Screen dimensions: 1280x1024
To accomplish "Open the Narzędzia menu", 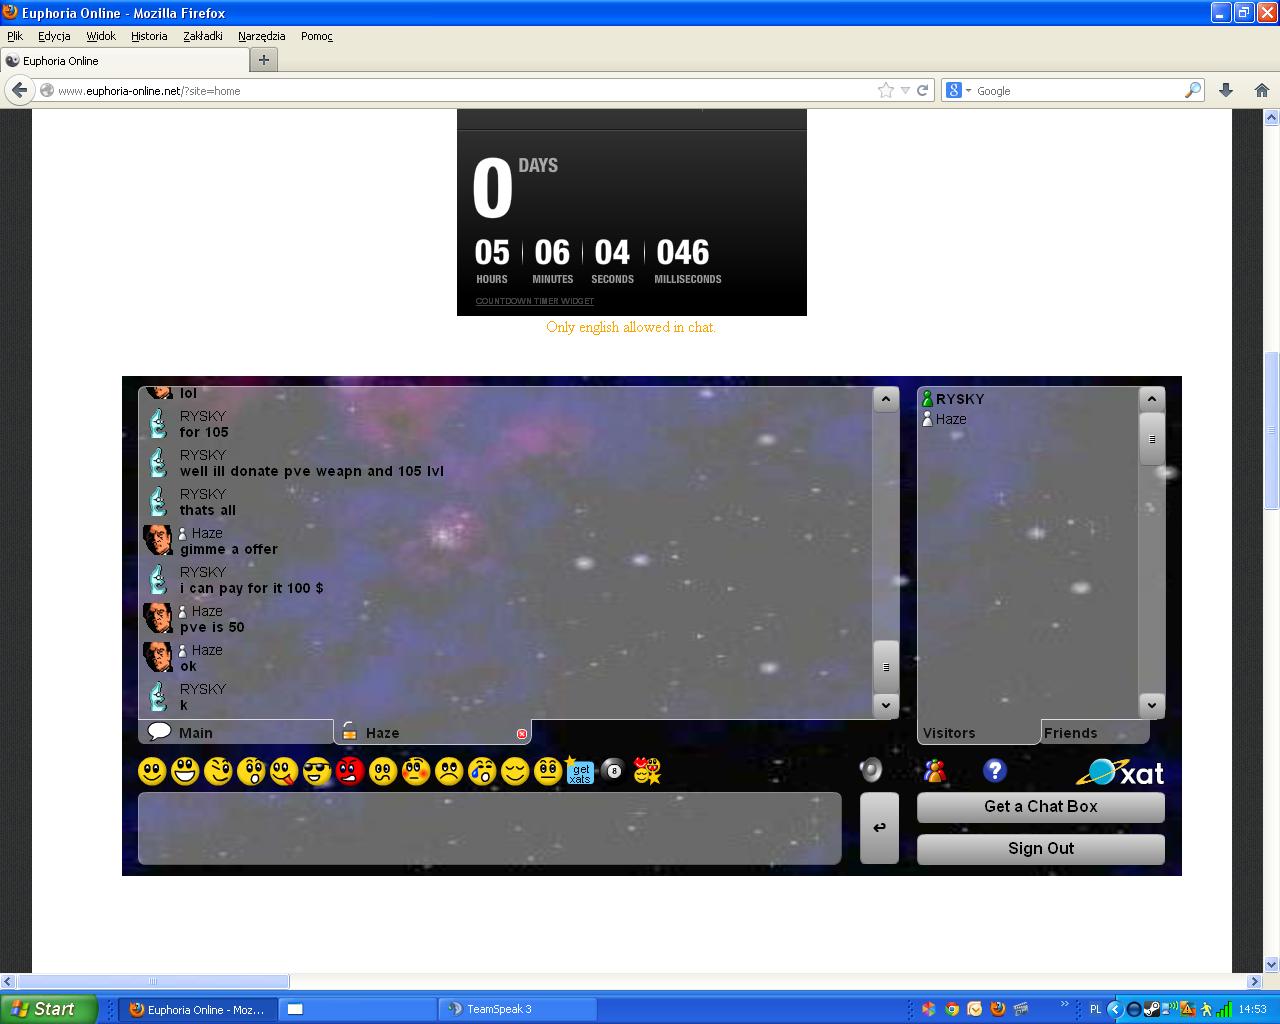I will click(262, 36).
